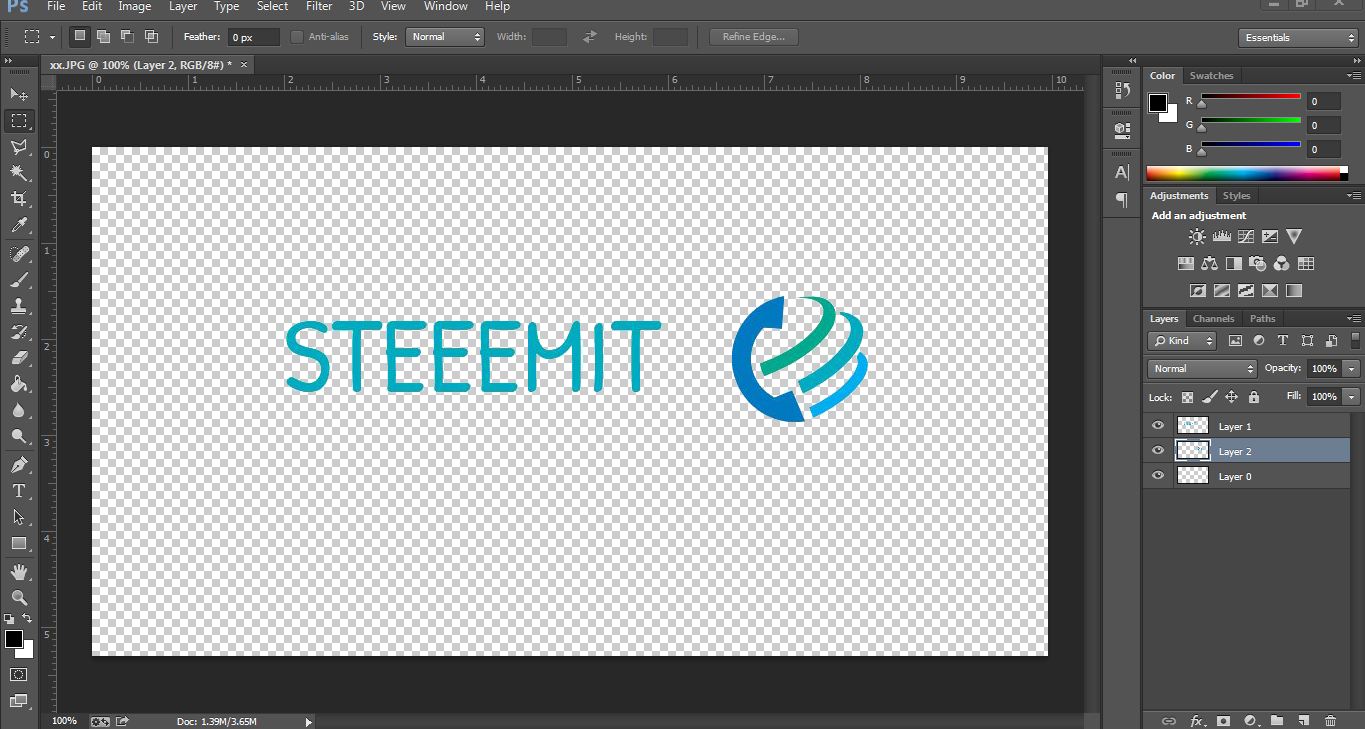Open the Kind filter dropdown
This screenshot has height=729, width=1365.
[x=1182, y=341]
